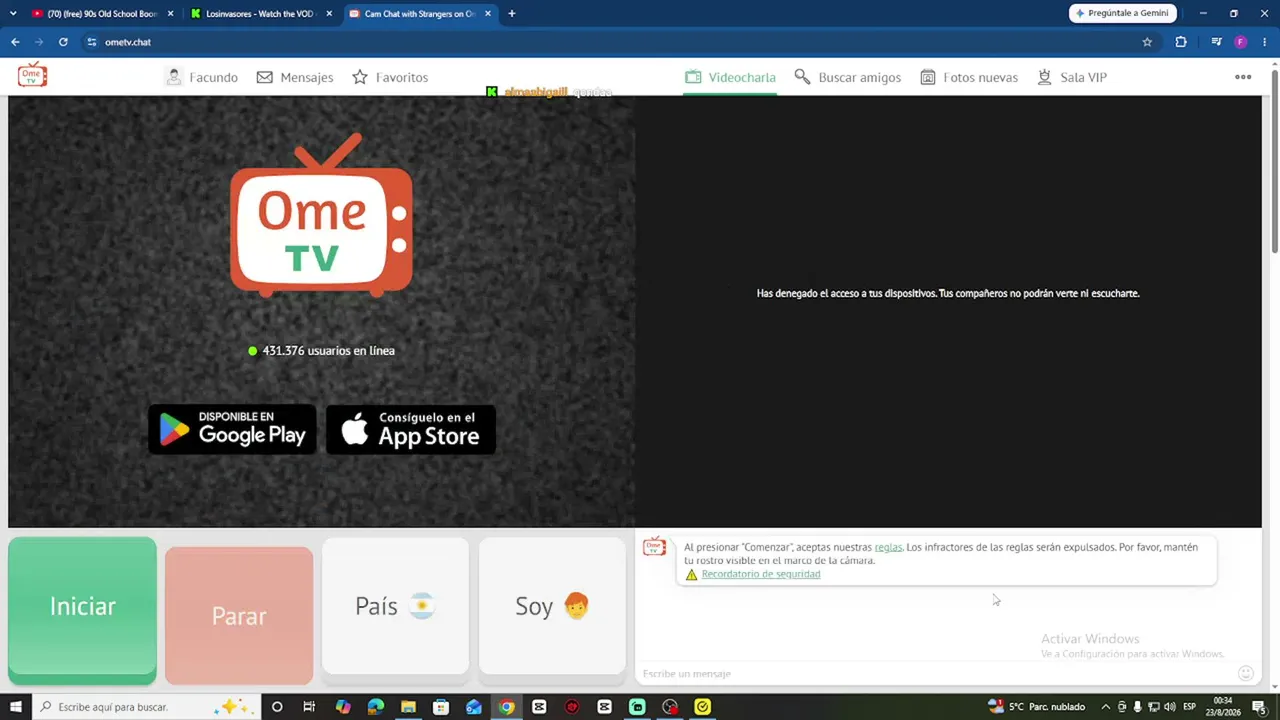
Task: Open the clock and calendar flyout
Action: tap(1223, 707)
